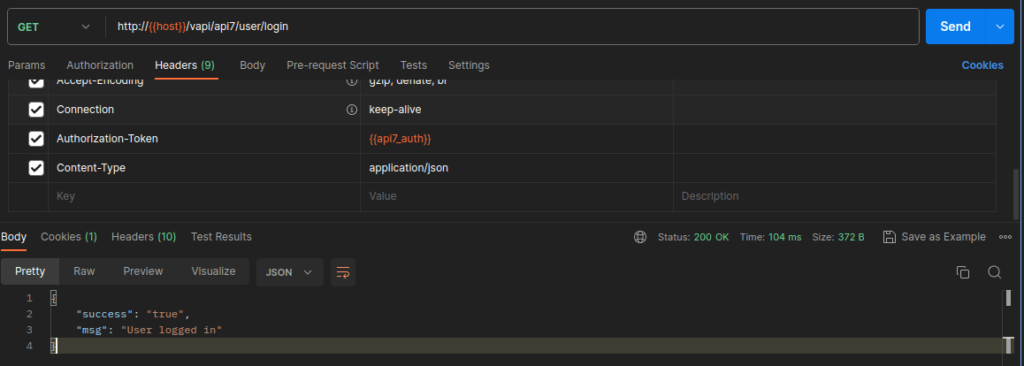Open the JSON format dropdown
The height and width of the screenshot is (366, 1024).
290,272
